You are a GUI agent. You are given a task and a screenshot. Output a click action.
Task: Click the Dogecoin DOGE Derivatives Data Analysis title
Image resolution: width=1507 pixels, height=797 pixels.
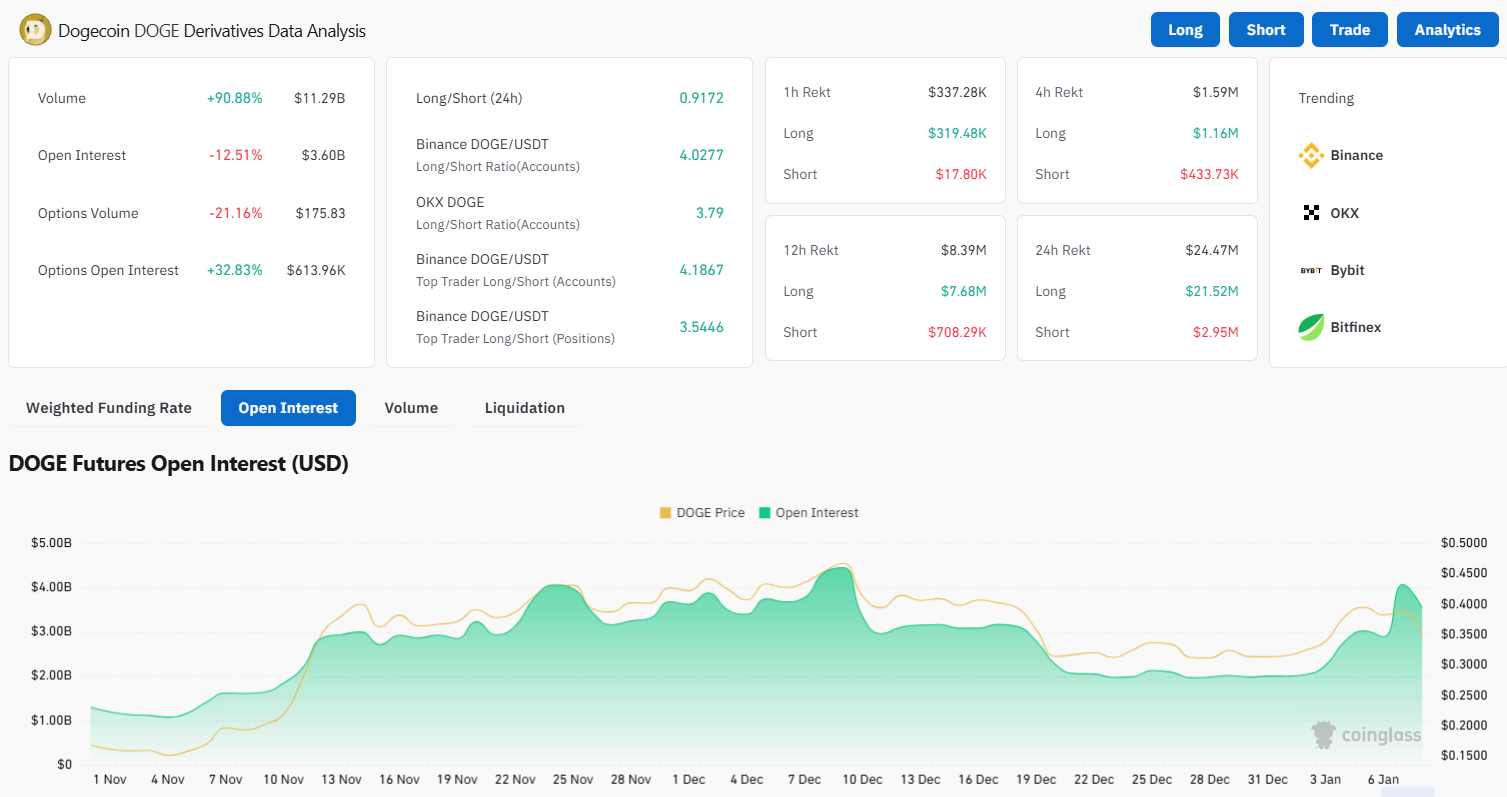pyautogui.click(x=212, y=31)
